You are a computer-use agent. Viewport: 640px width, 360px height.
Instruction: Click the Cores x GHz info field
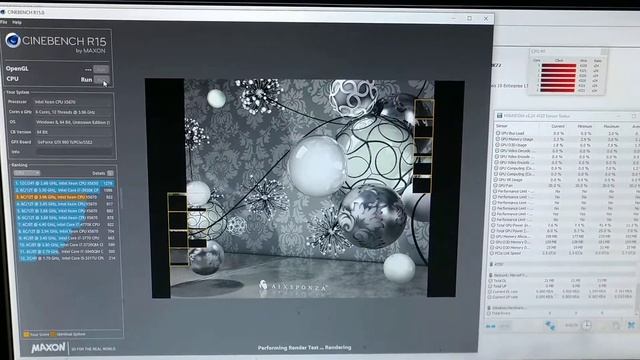coord(73,112)
